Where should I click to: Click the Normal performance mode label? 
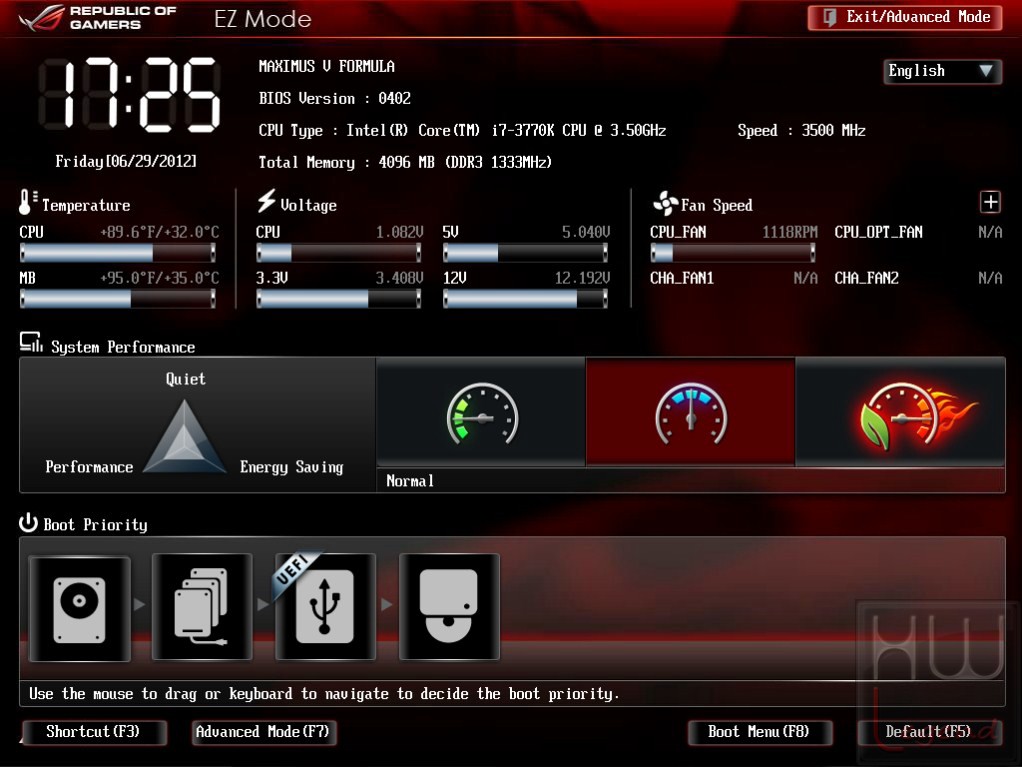pos(410,481)
